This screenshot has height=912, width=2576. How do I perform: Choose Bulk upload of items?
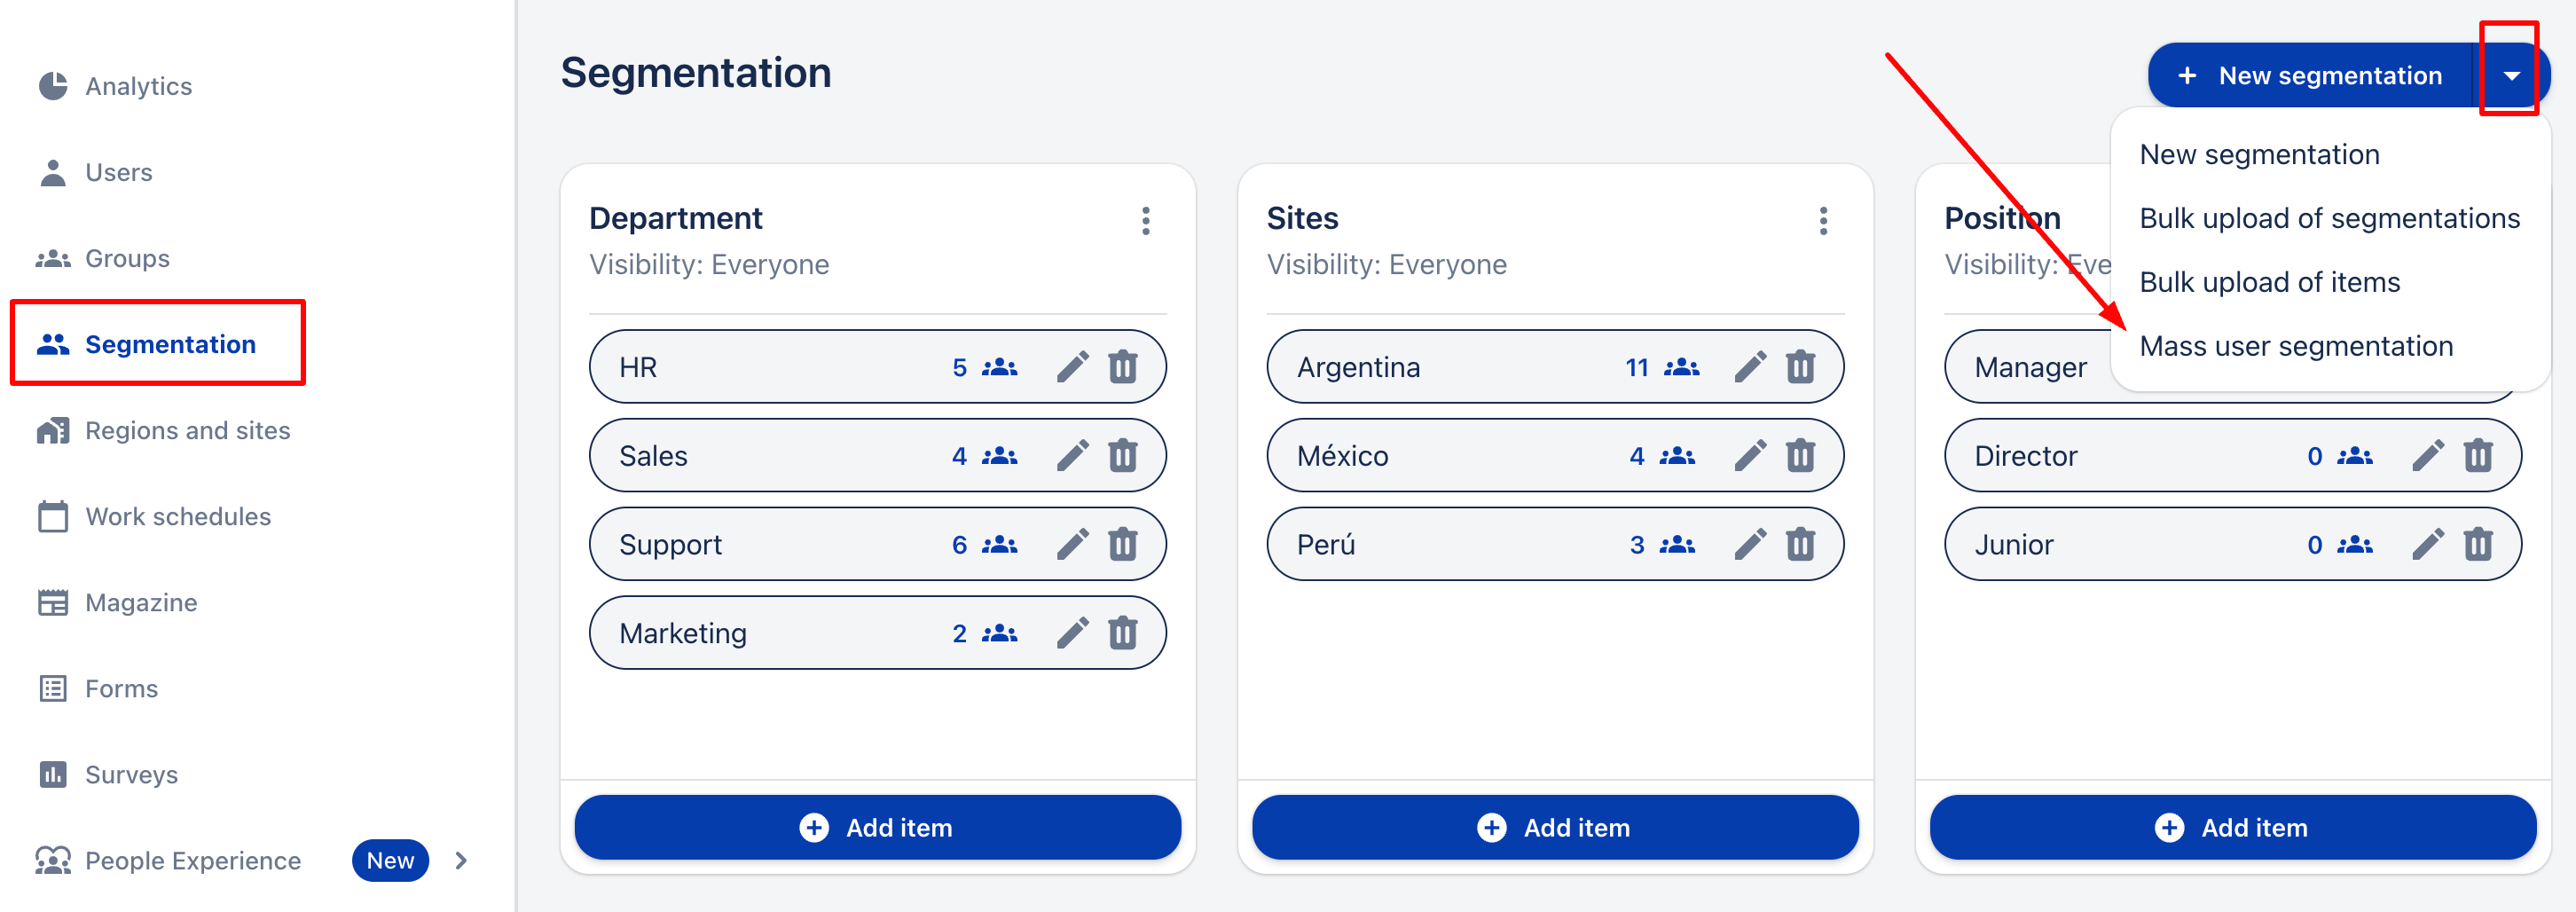coord(2269,282)
